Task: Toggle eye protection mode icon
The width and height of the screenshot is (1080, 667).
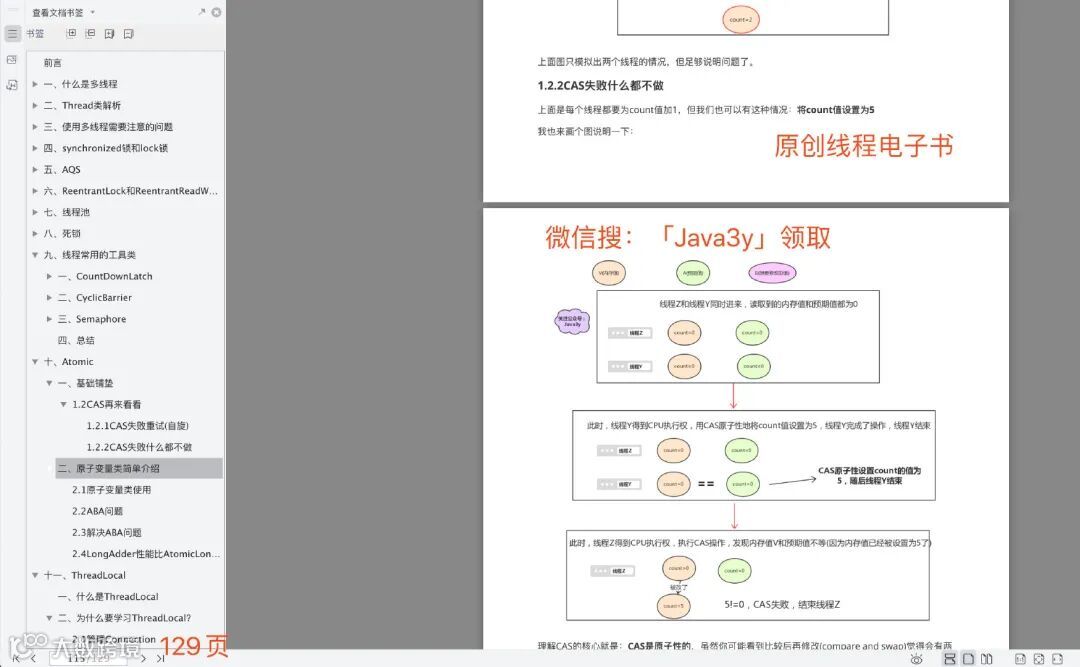Action: [916, 659]
